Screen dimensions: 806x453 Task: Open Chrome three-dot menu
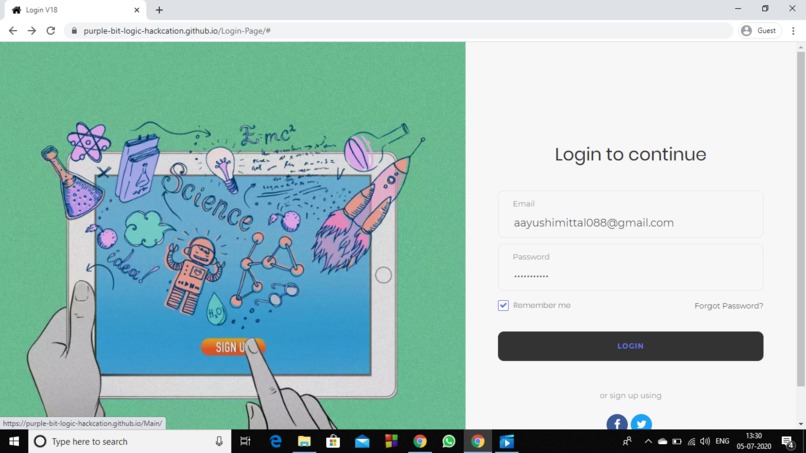tap(793, 31)
